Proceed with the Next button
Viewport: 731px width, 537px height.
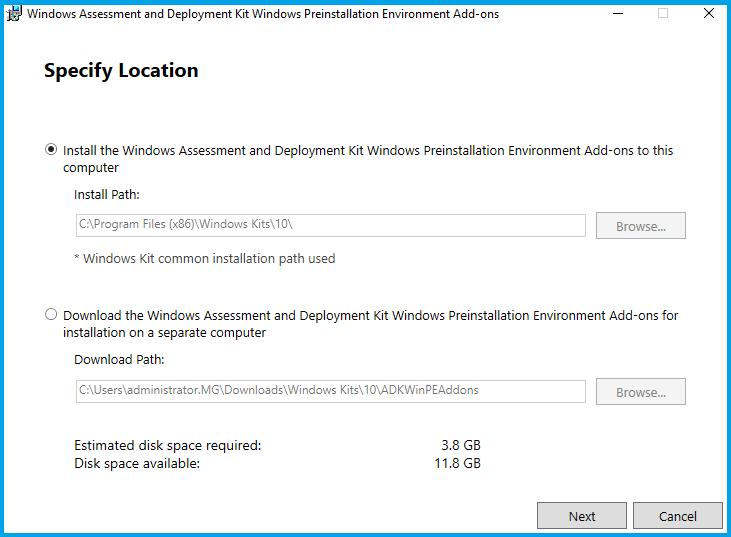pyautogui.click(x=582, y=516)
